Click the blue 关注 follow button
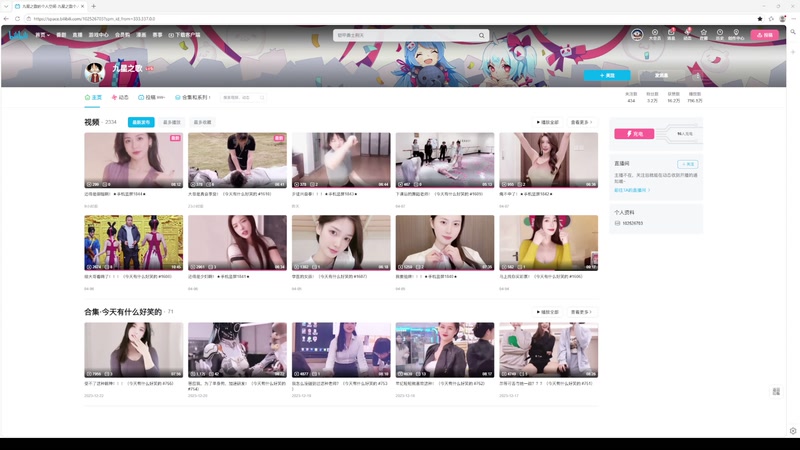Image resolution: width=800 pixels, height=450 pixels. 607,75
